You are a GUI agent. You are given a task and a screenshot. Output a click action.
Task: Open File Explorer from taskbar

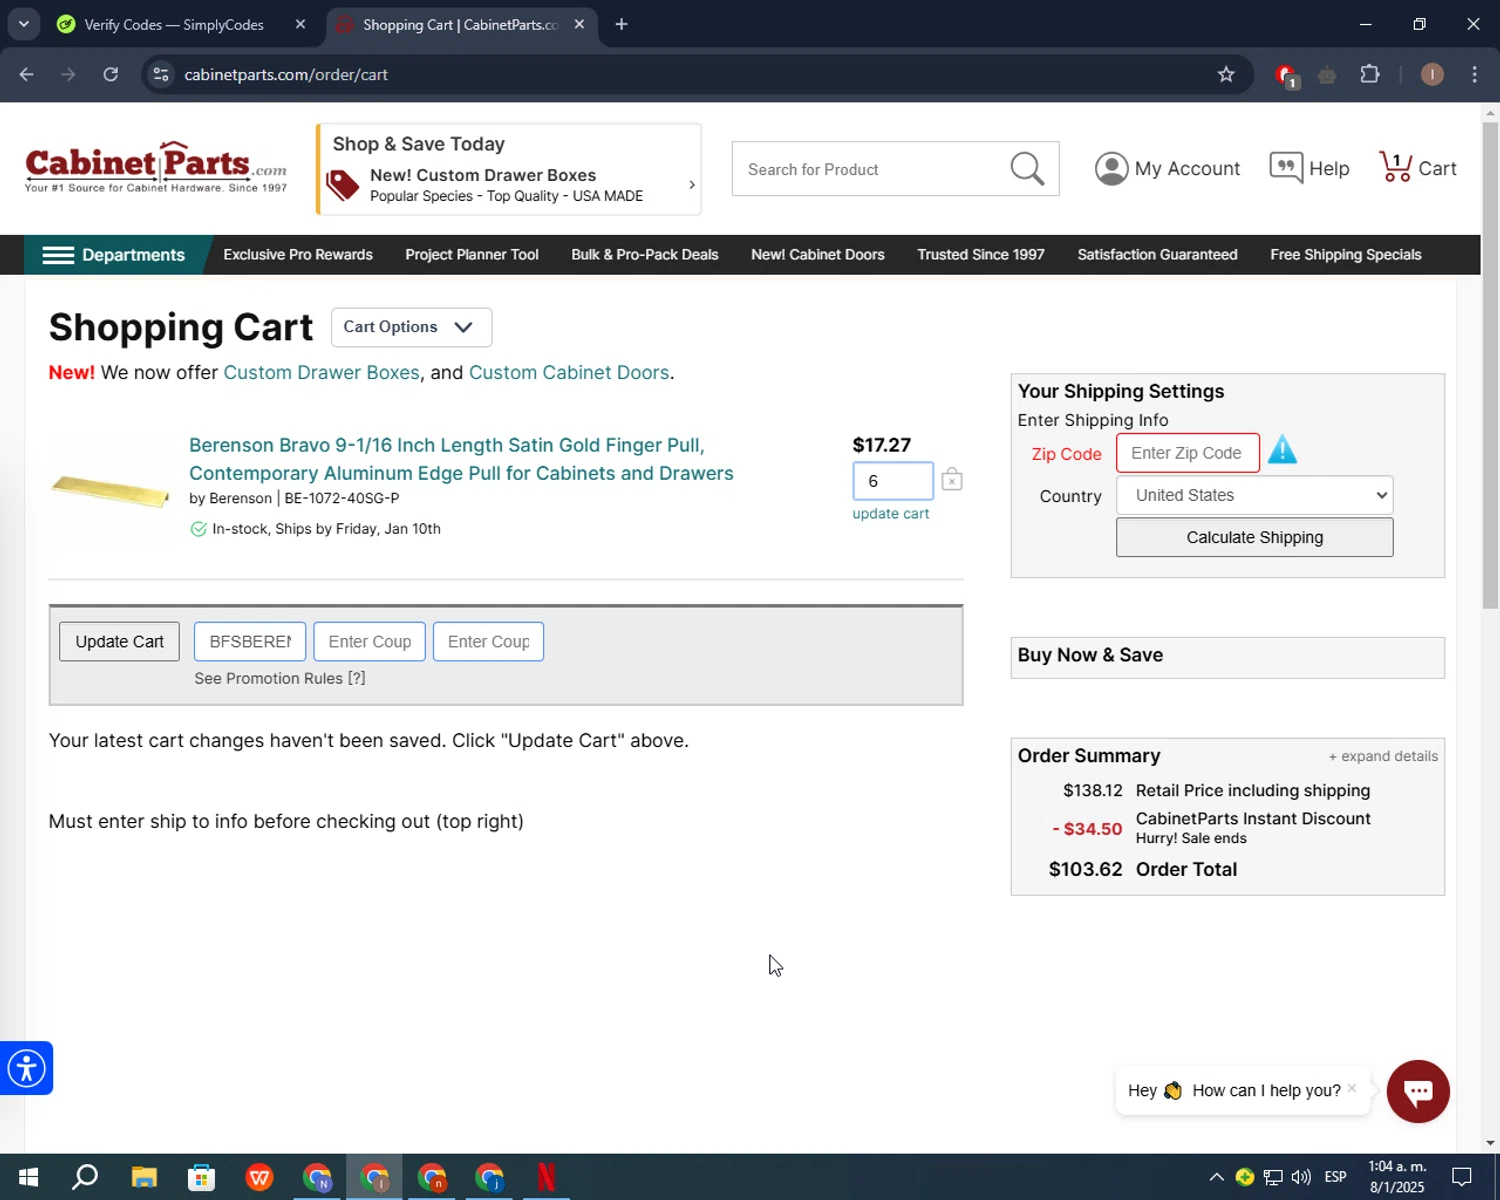coord(144,1177)
